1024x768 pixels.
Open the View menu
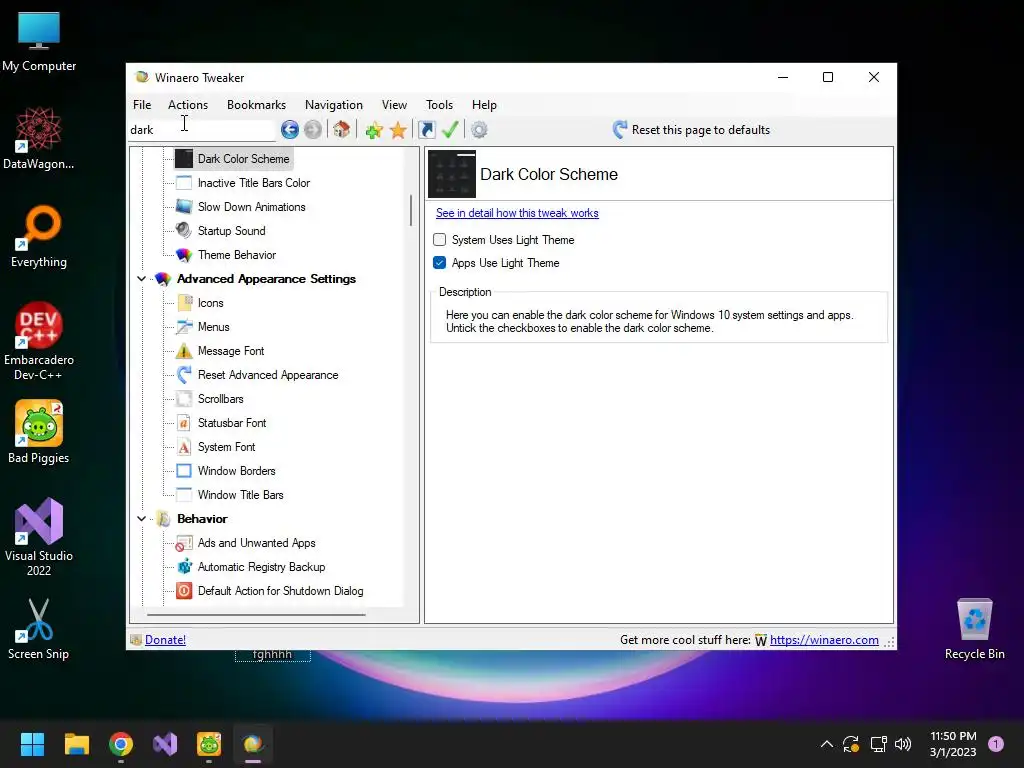point(394,104)
